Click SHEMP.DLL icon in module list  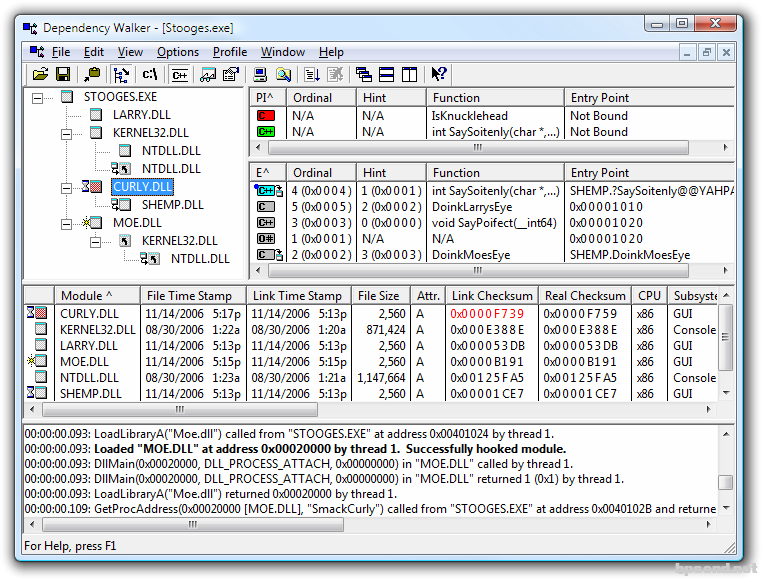coord(37,392)
